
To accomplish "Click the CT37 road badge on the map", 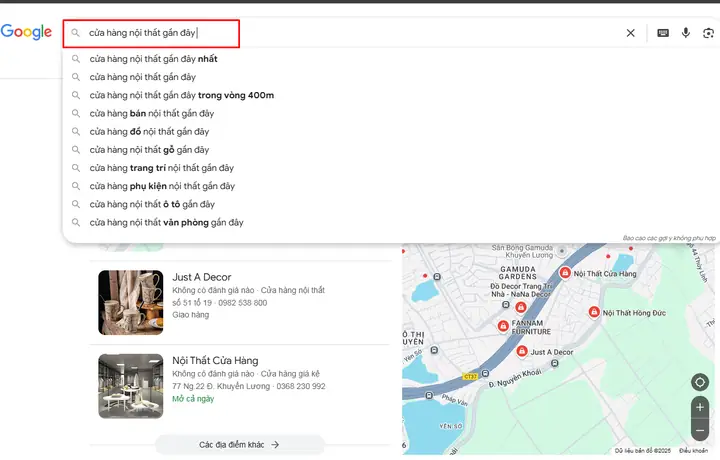I will 470,376.
